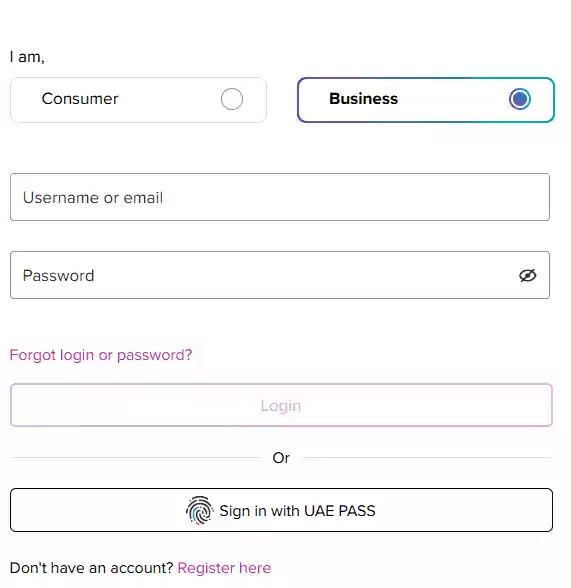This screenshot has height=588, width=571.
Task: Click the 'Username or email' placeholder text
Action: coord(93,198)
